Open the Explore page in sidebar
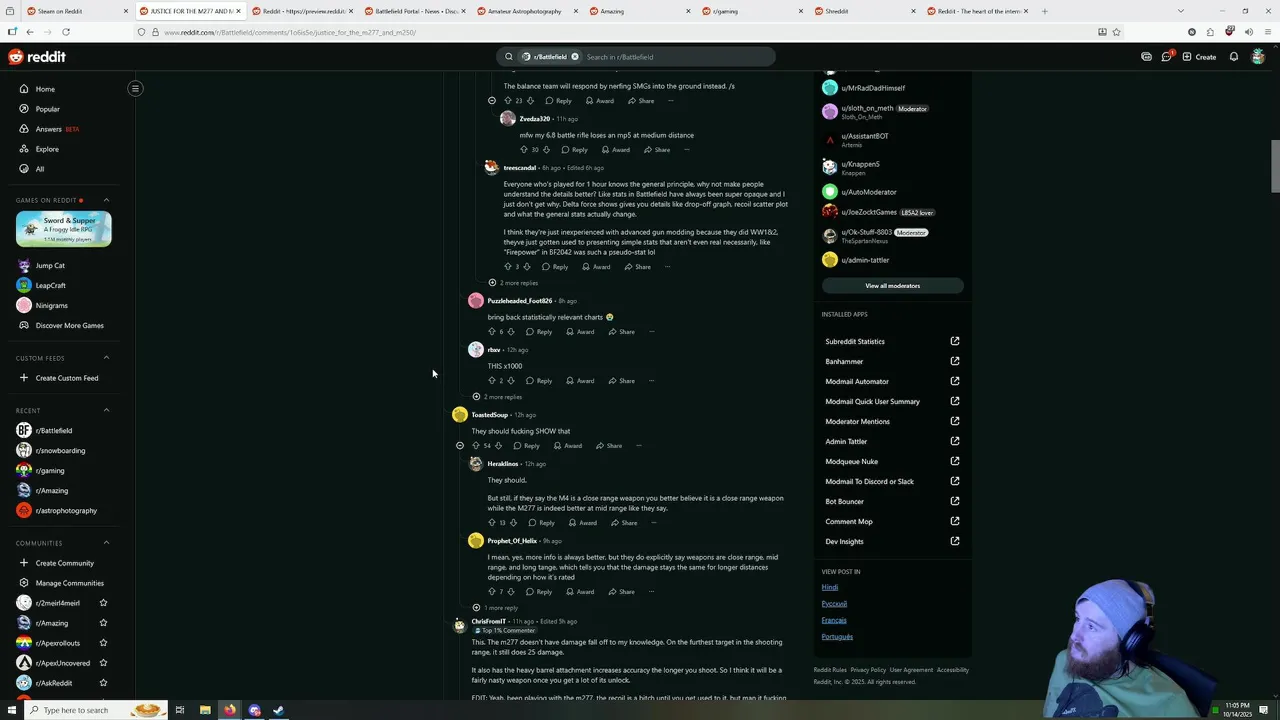Screen dimensions: 1280x720 coord(47,149)
